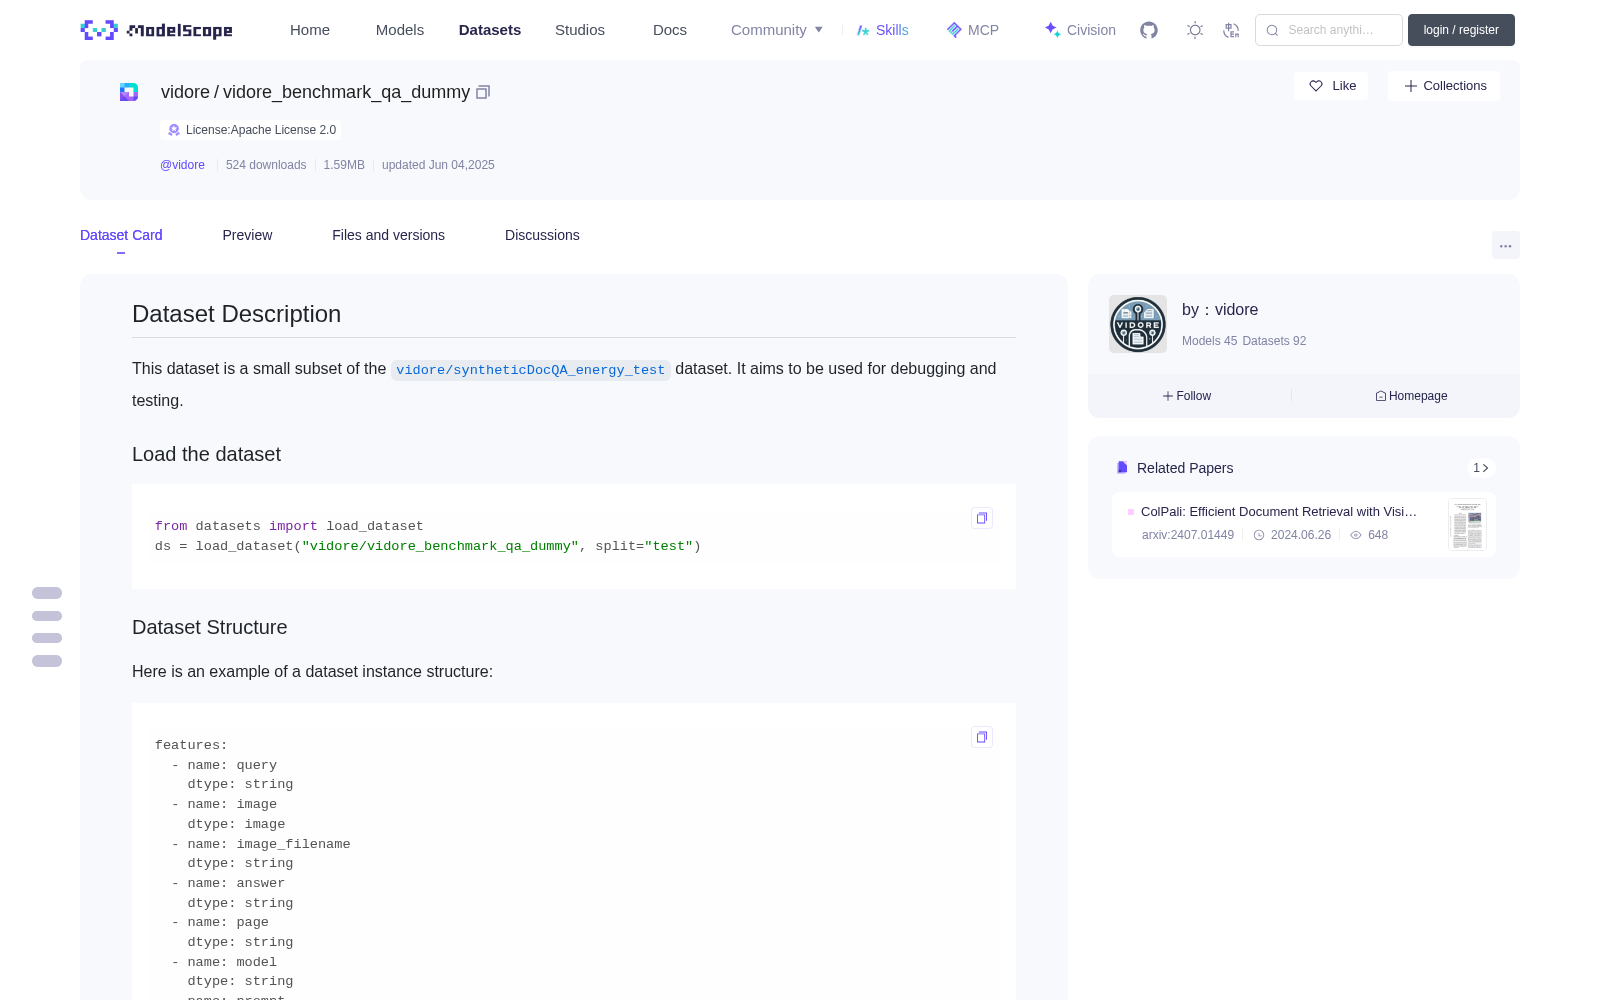Click the login / register button

[1461, 30]
